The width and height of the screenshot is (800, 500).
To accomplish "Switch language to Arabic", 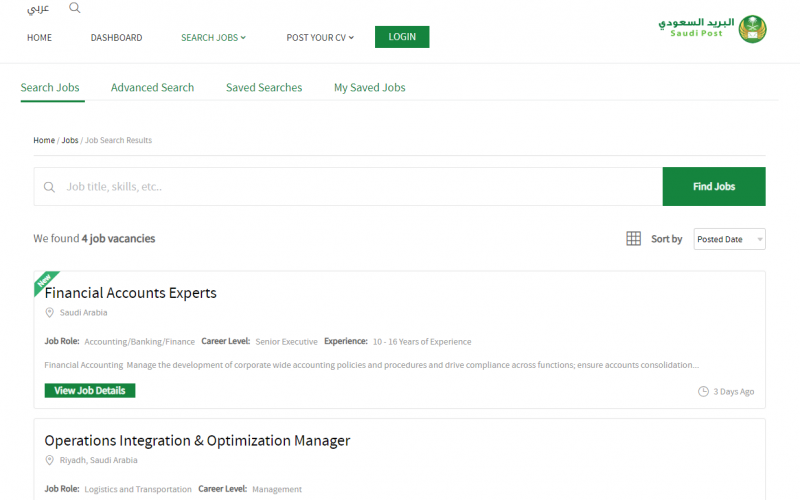I will pyautogui.click(x=38, y=8).
